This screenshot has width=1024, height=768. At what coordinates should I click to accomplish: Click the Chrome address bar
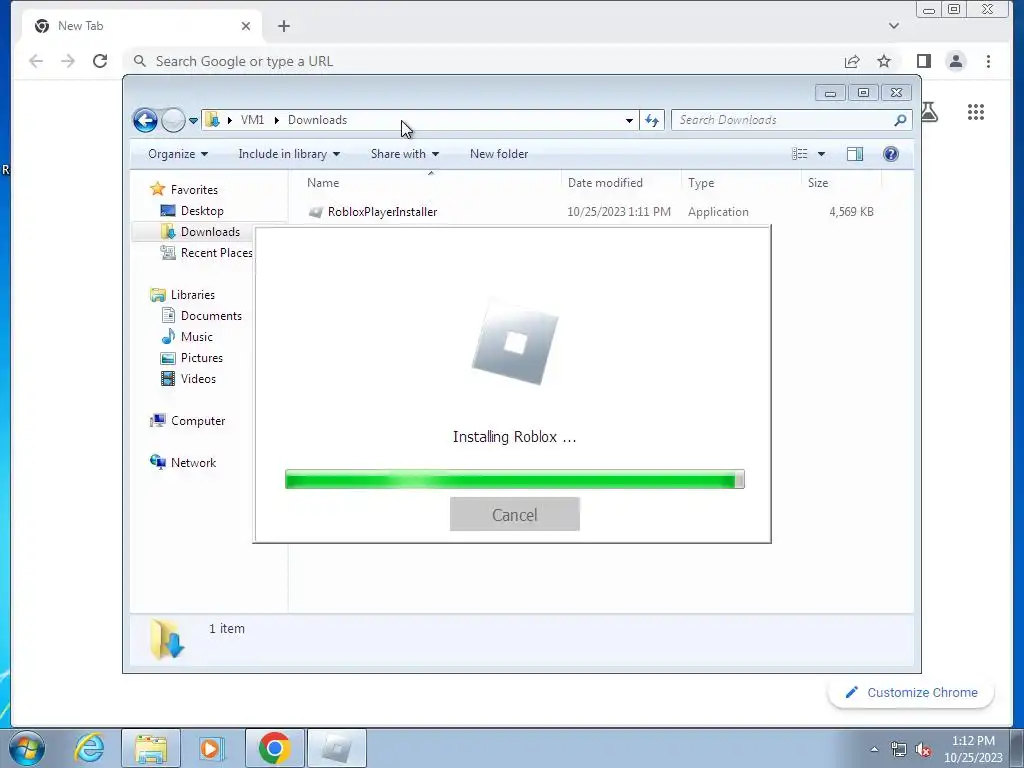point(483,61)
